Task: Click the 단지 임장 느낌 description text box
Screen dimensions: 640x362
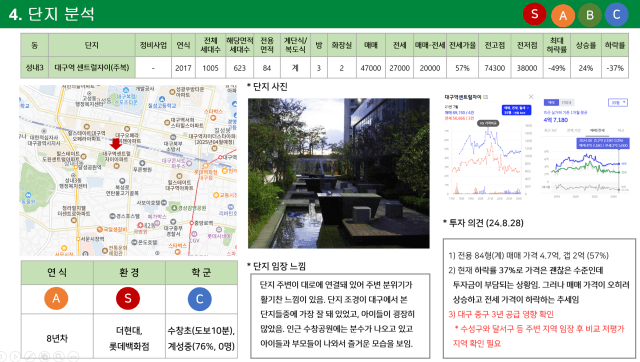Action: [340, 316]
